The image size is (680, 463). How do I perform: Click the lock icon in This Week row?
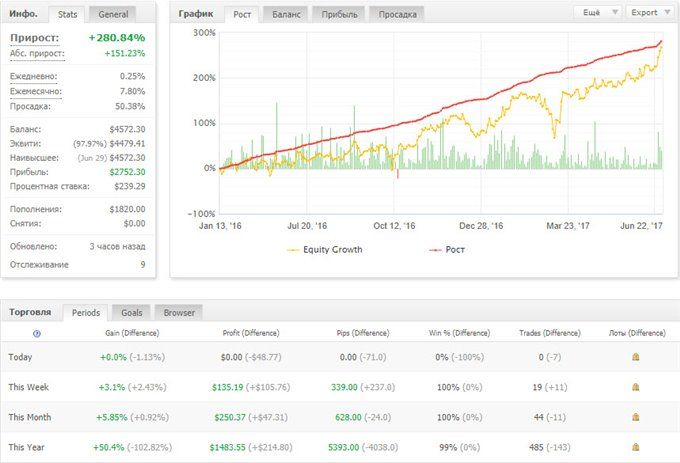click(635, 387)
